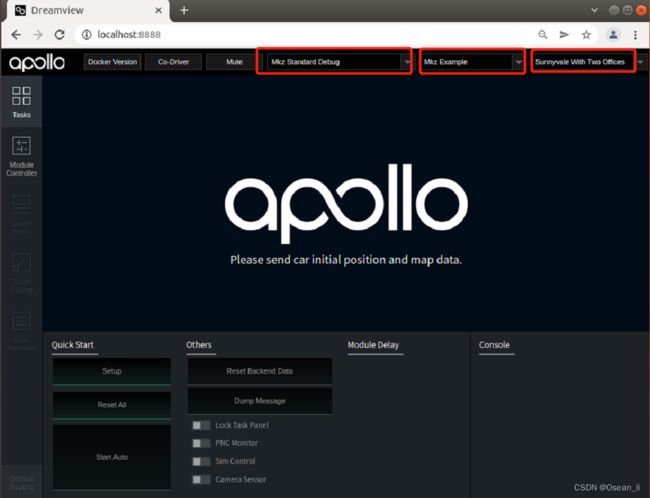Open the Tasks sidebar panel
Viewport: 650px width, 498px height.
click(21, 102)
